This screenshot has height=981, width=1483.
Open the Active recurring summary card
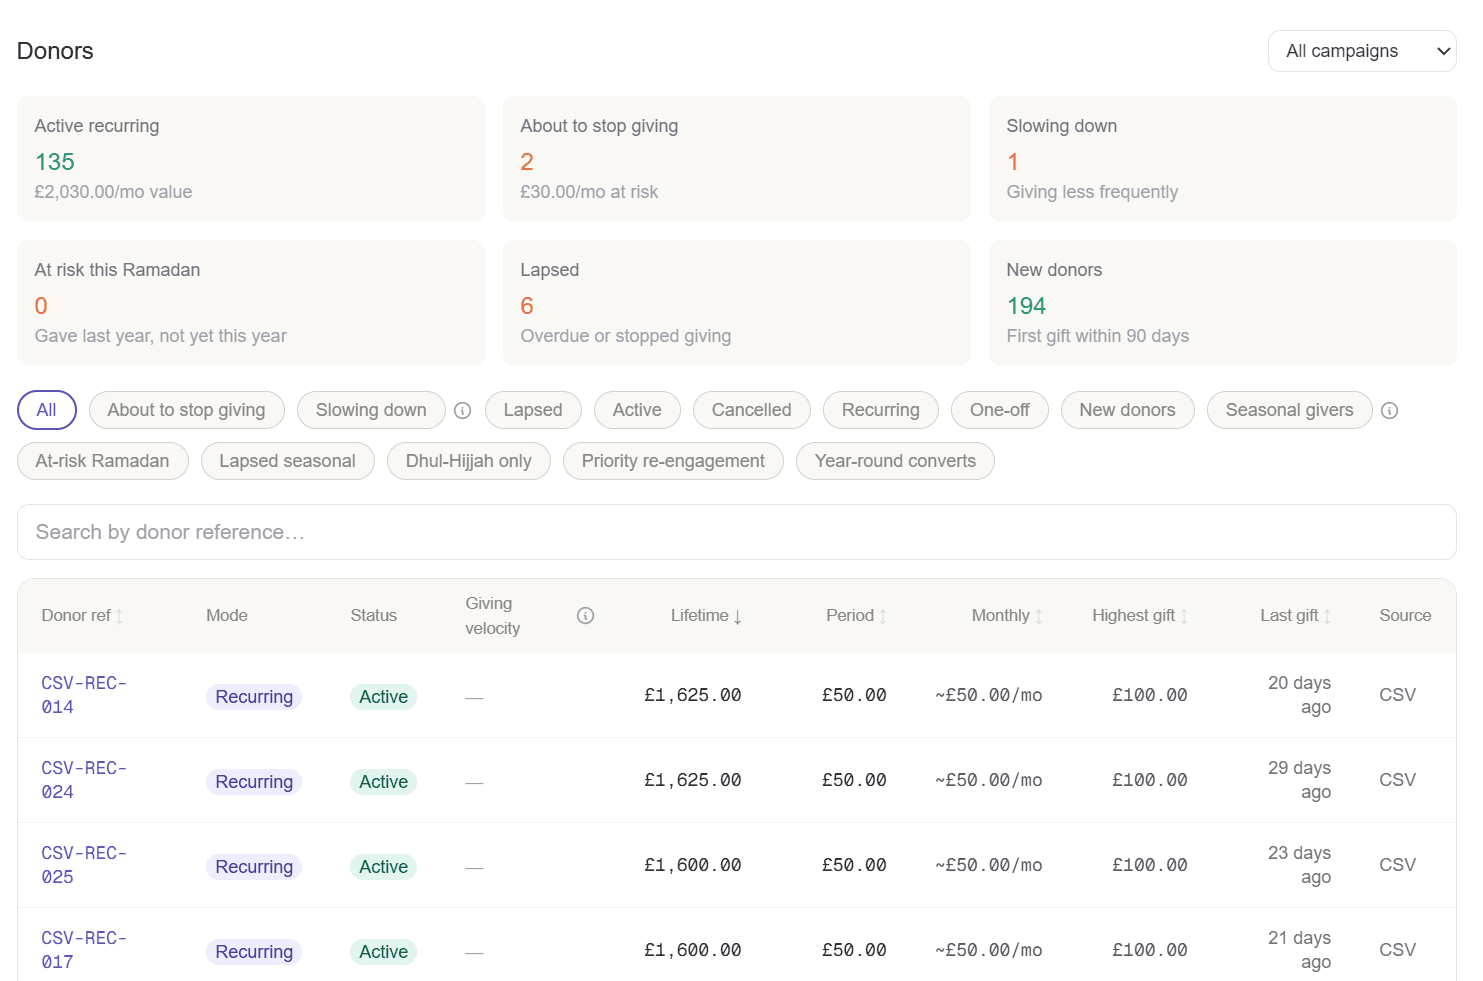[x=251, y=159]
